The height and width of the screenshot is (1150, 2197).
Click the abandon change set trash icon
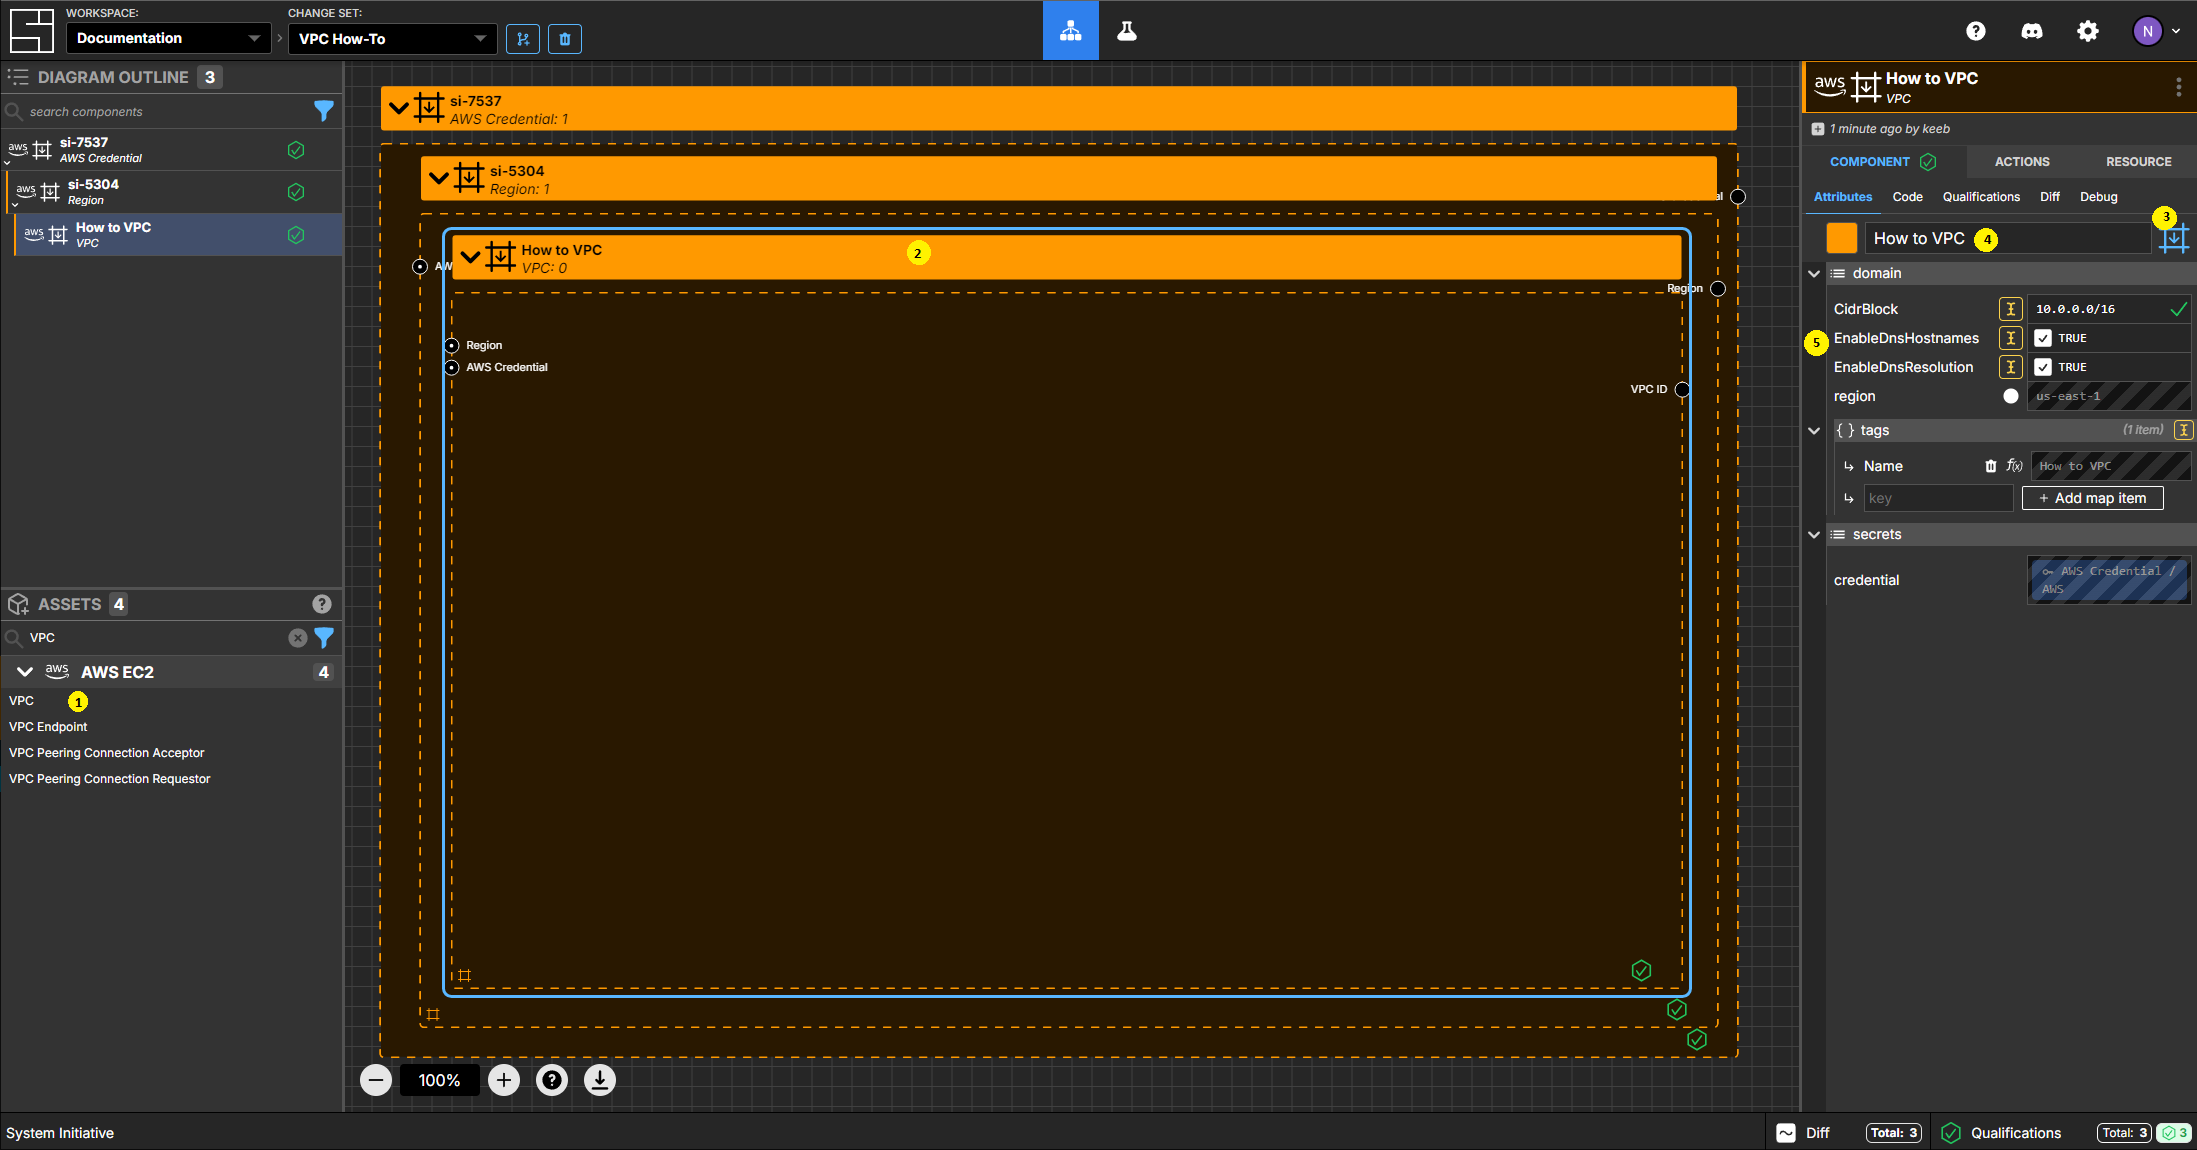[x=565, y=39]
